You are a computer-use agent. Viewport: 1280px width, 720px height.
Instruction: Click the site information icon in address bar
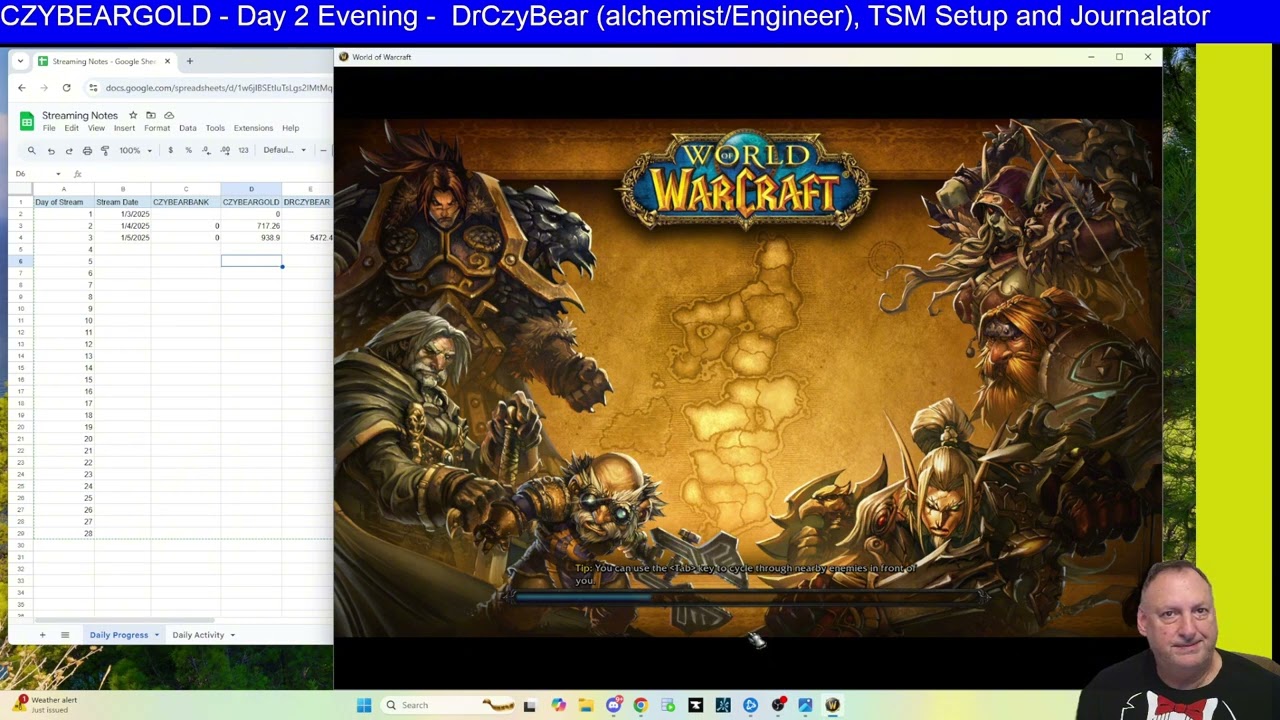tap(93, 88)
